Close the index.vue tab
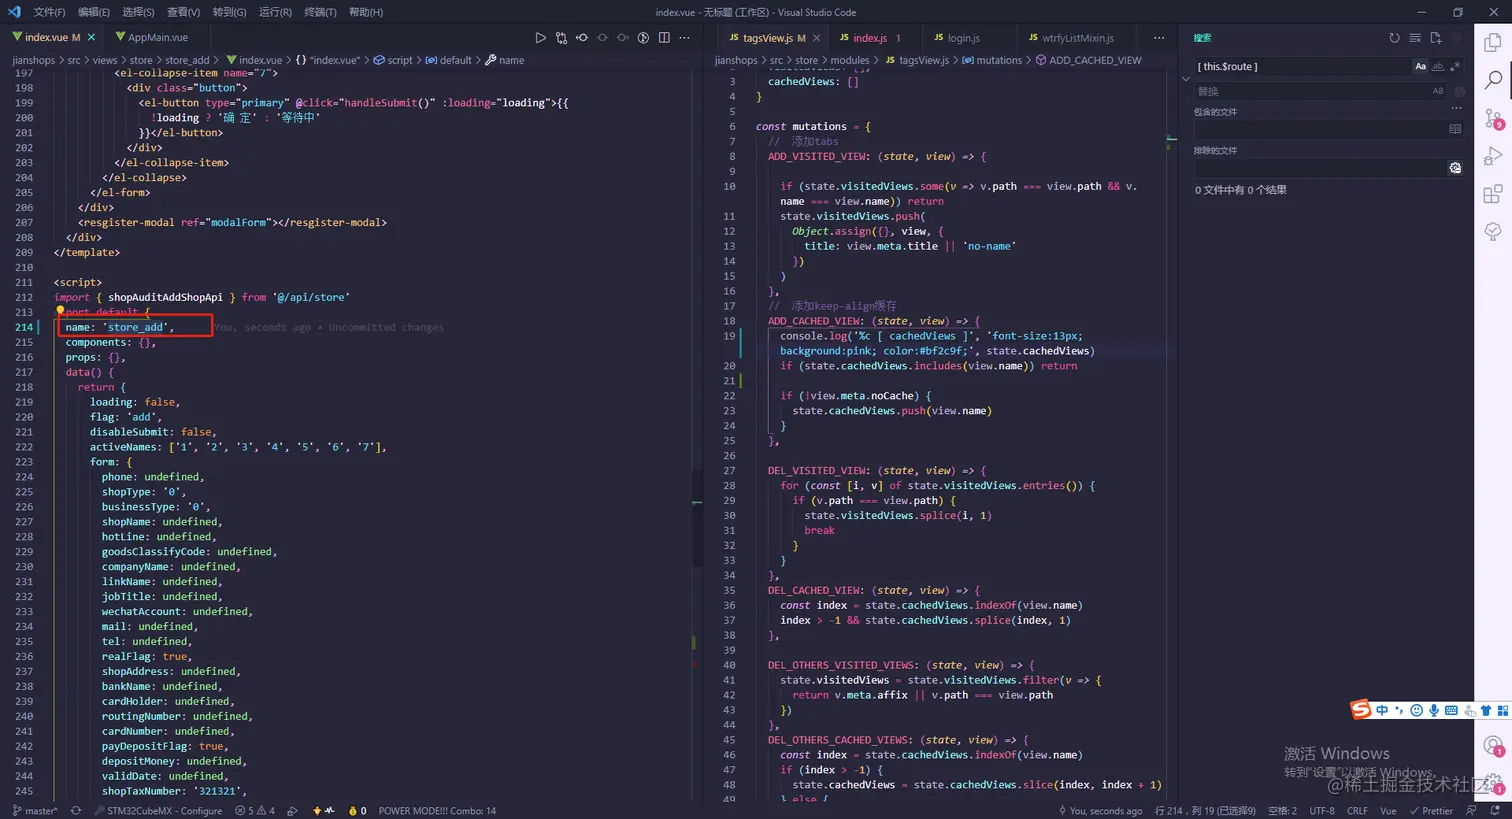The image size is (1512, 819). point(91,38)
